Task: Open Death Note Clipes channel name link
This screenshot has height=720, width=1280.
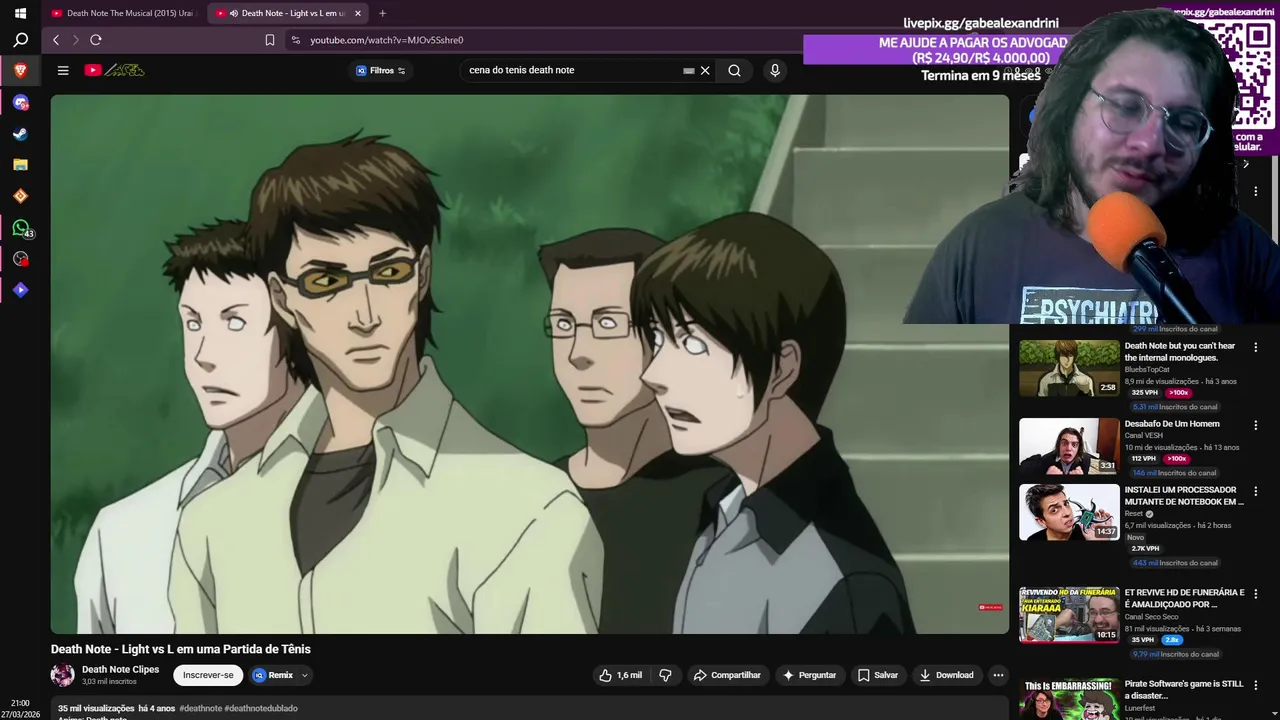Action: coord(120,670)
